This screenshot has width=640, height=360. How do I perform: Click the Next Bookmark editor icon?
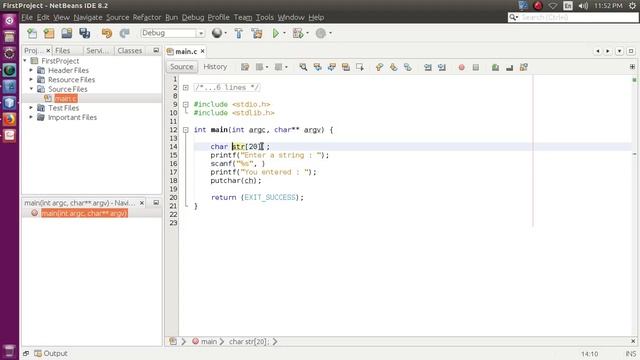pyautogui.click(x=393, y=67)
